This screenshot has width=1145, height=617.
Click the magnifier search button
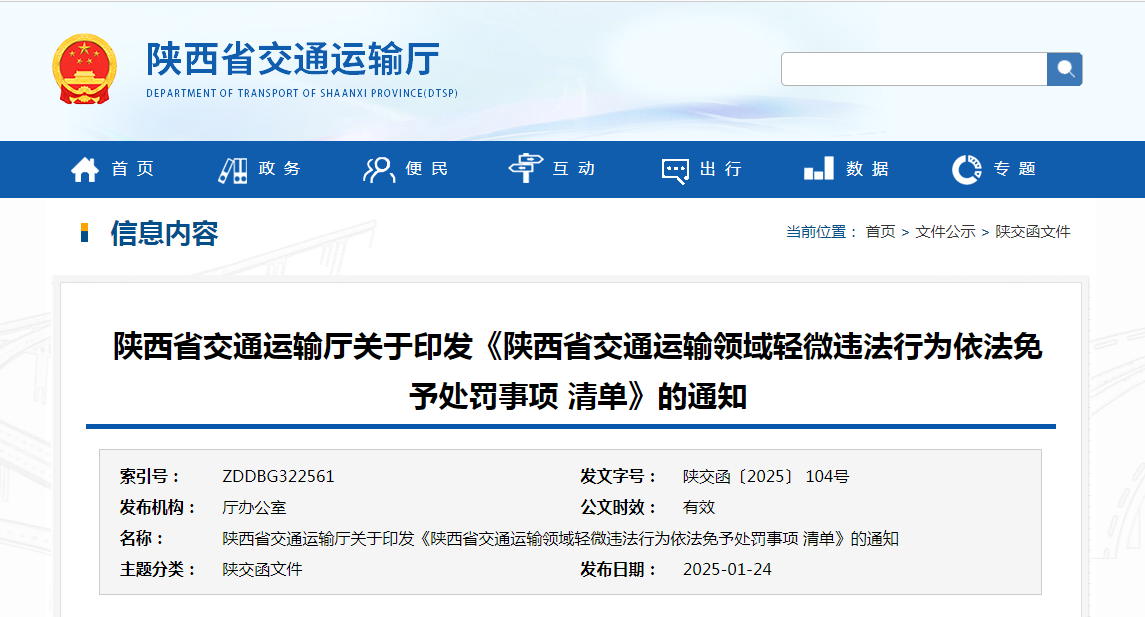coord(1064,69)
